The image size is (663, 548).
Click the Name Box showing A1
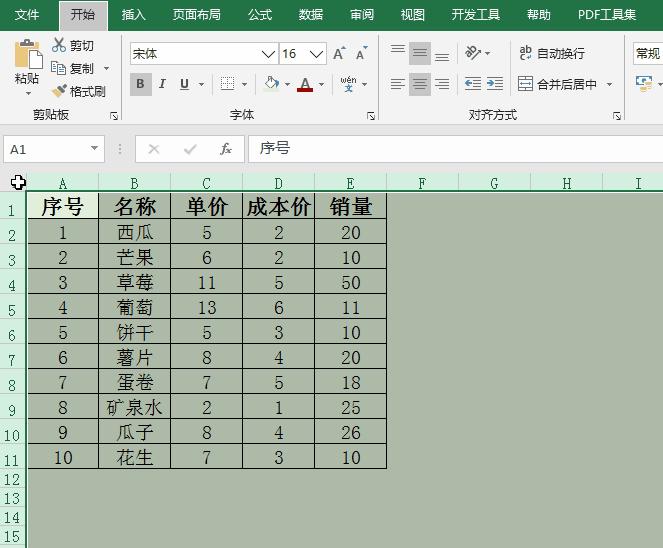(47, 149)
